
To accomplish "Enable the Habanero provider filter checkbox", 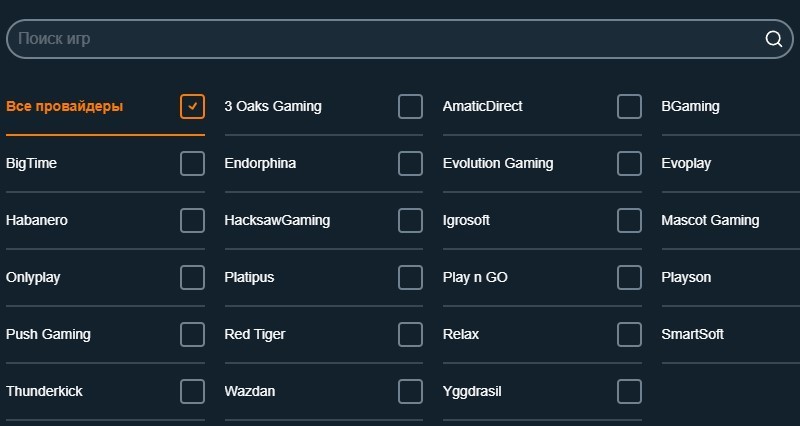I will 192,220.
